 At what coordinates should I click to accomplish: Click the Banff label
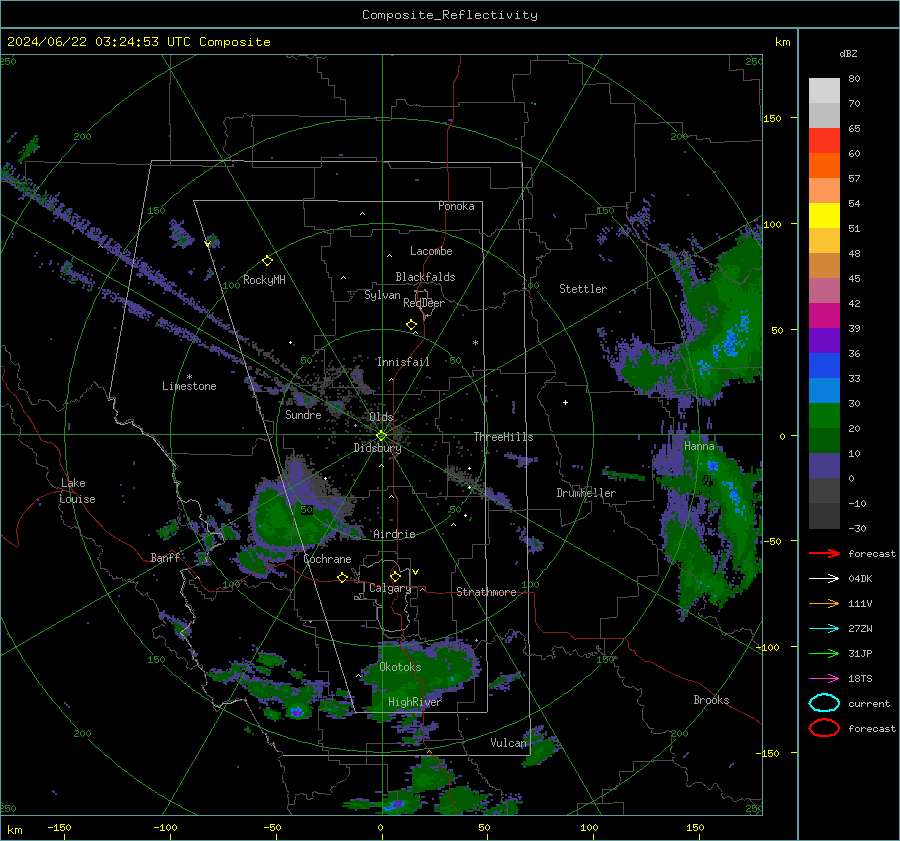click(x=165, y=557)
